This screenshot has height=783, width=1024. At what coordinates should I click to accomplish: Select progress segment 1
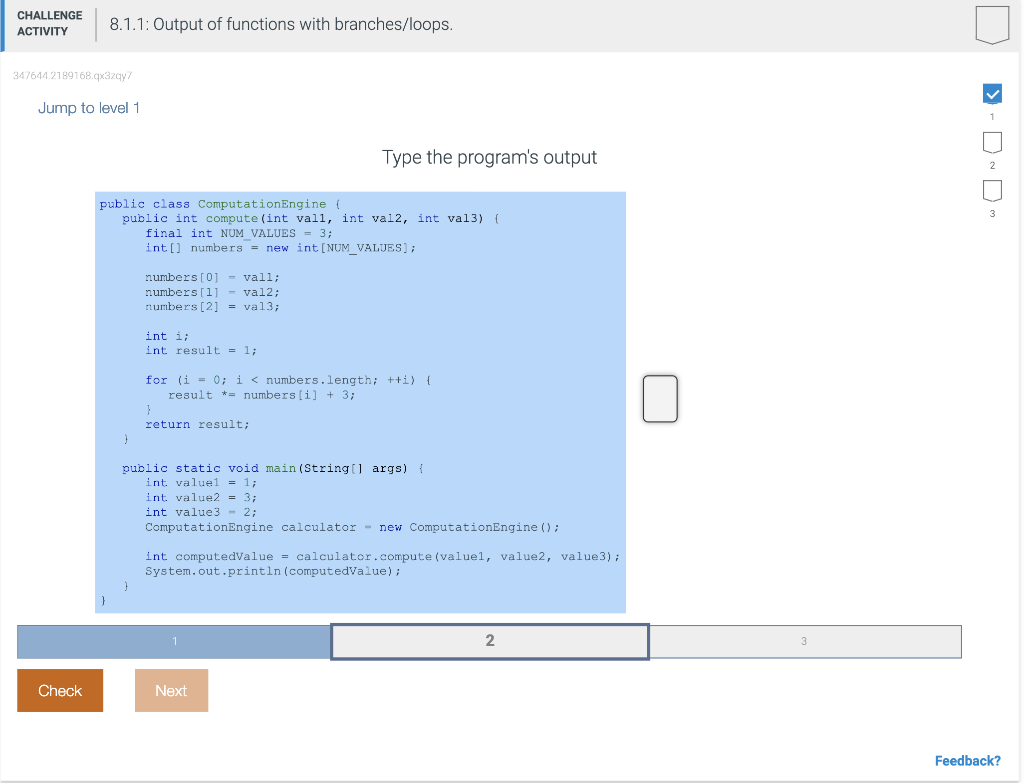point(172,641)
